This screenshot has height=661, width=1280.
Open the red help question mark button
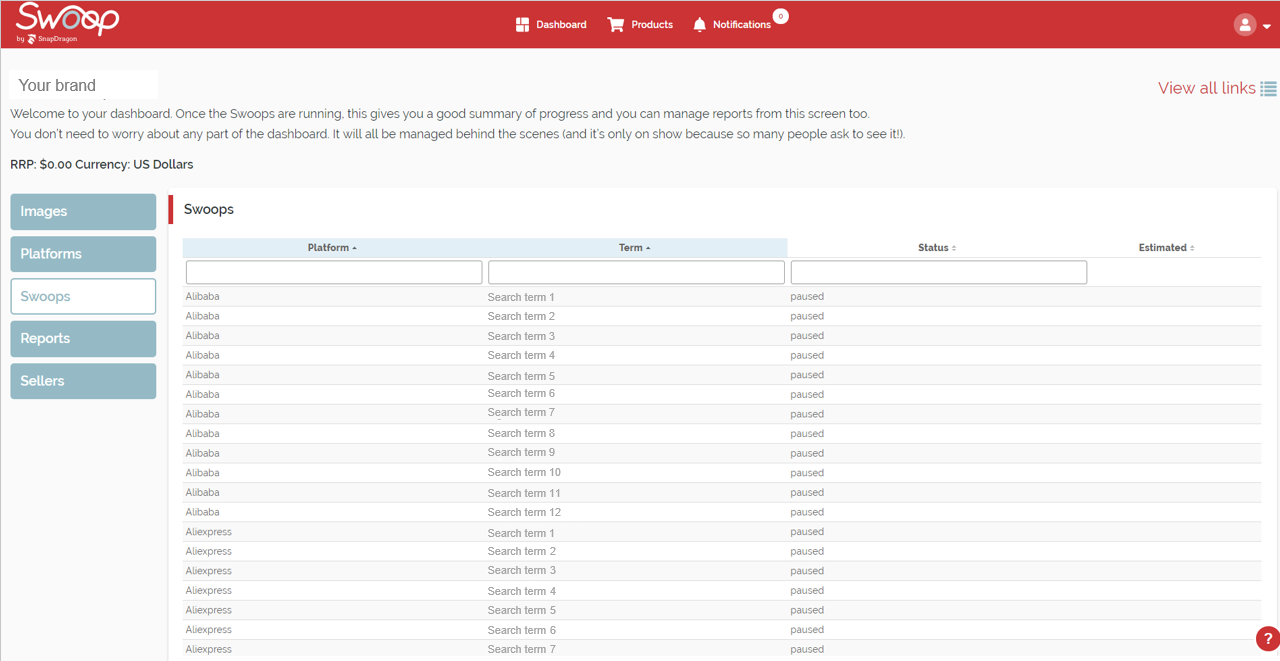pyautogui.click(x=1268, y=638)
